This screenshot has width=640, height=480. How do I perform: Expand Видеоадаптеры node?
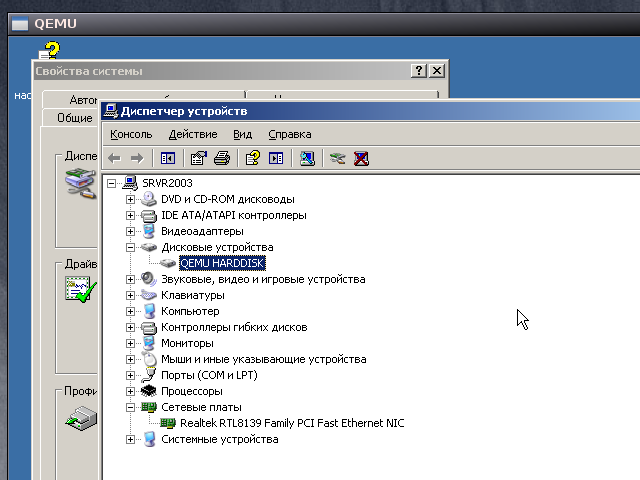click(130, 231)
